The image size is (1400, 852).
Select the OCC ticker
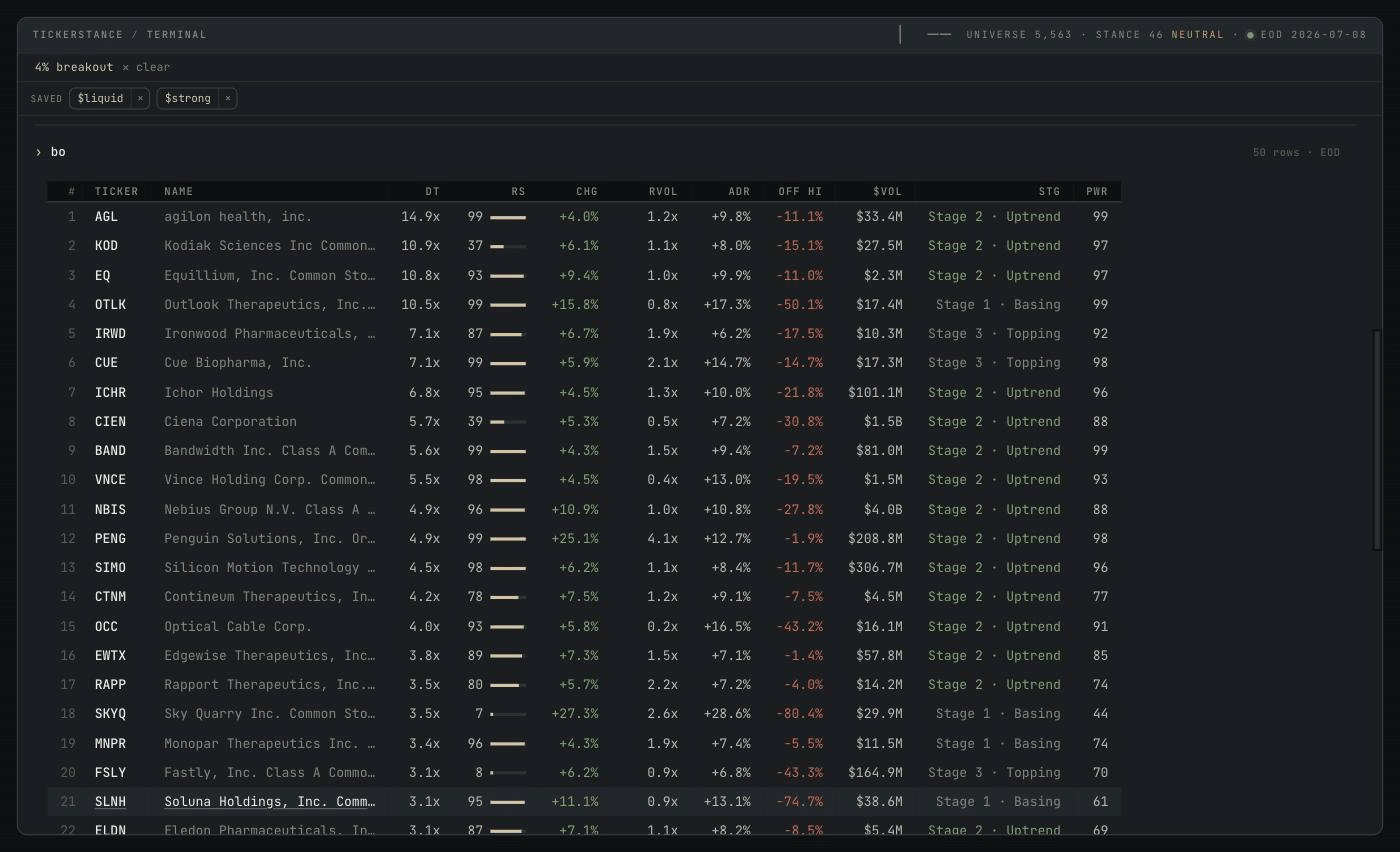[x=106, y=626]
